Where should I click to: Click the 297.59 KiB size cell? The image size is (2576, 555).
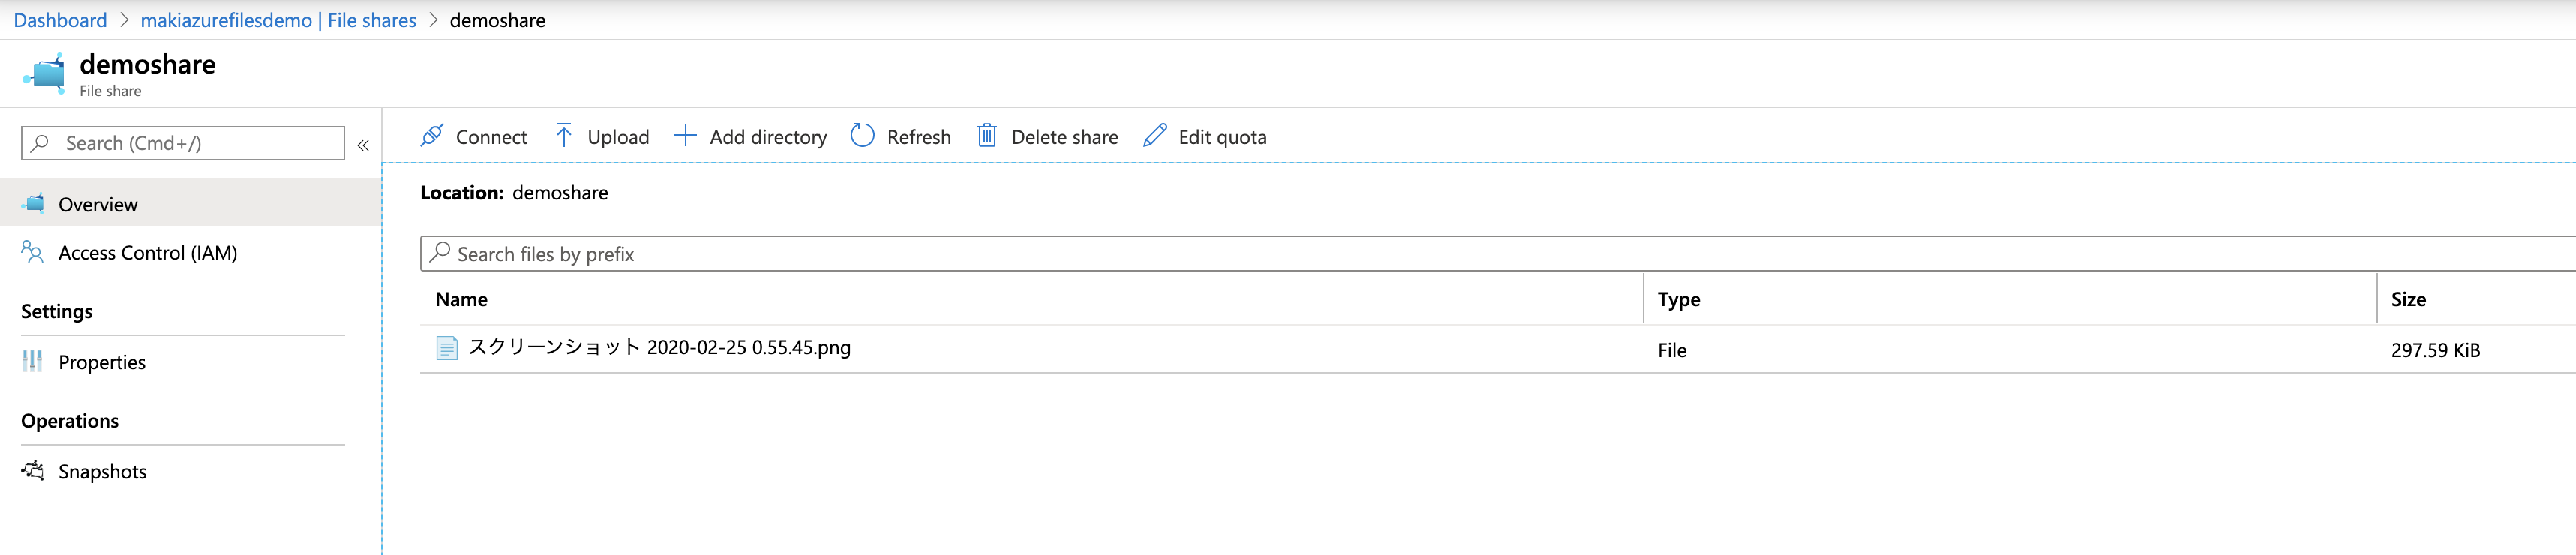(x=2435, y=350)
